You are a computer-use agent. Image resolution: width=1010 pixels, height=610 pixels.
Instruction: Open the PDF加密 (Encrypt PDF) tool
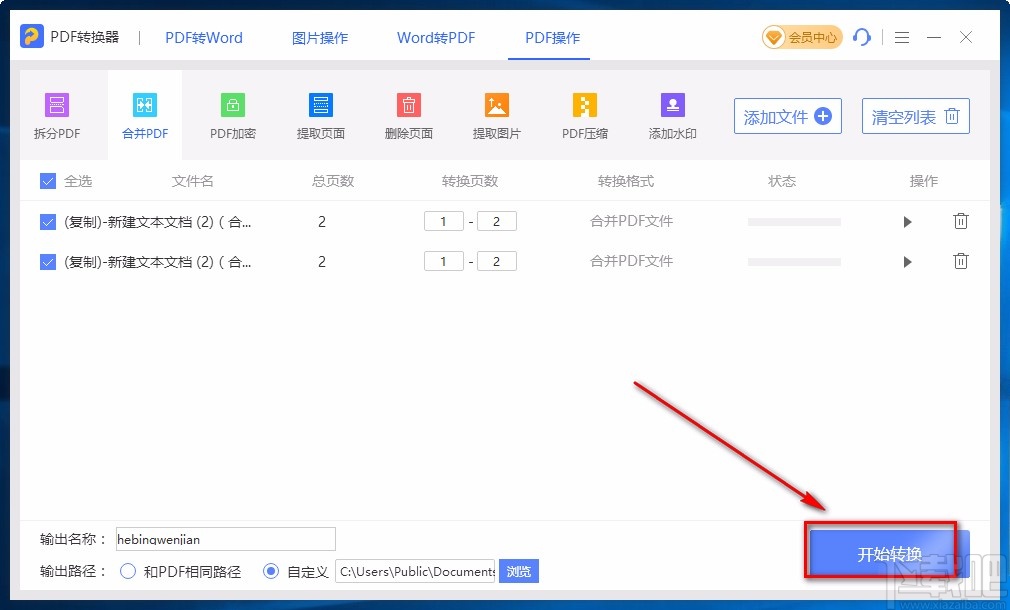pos(232,113)
